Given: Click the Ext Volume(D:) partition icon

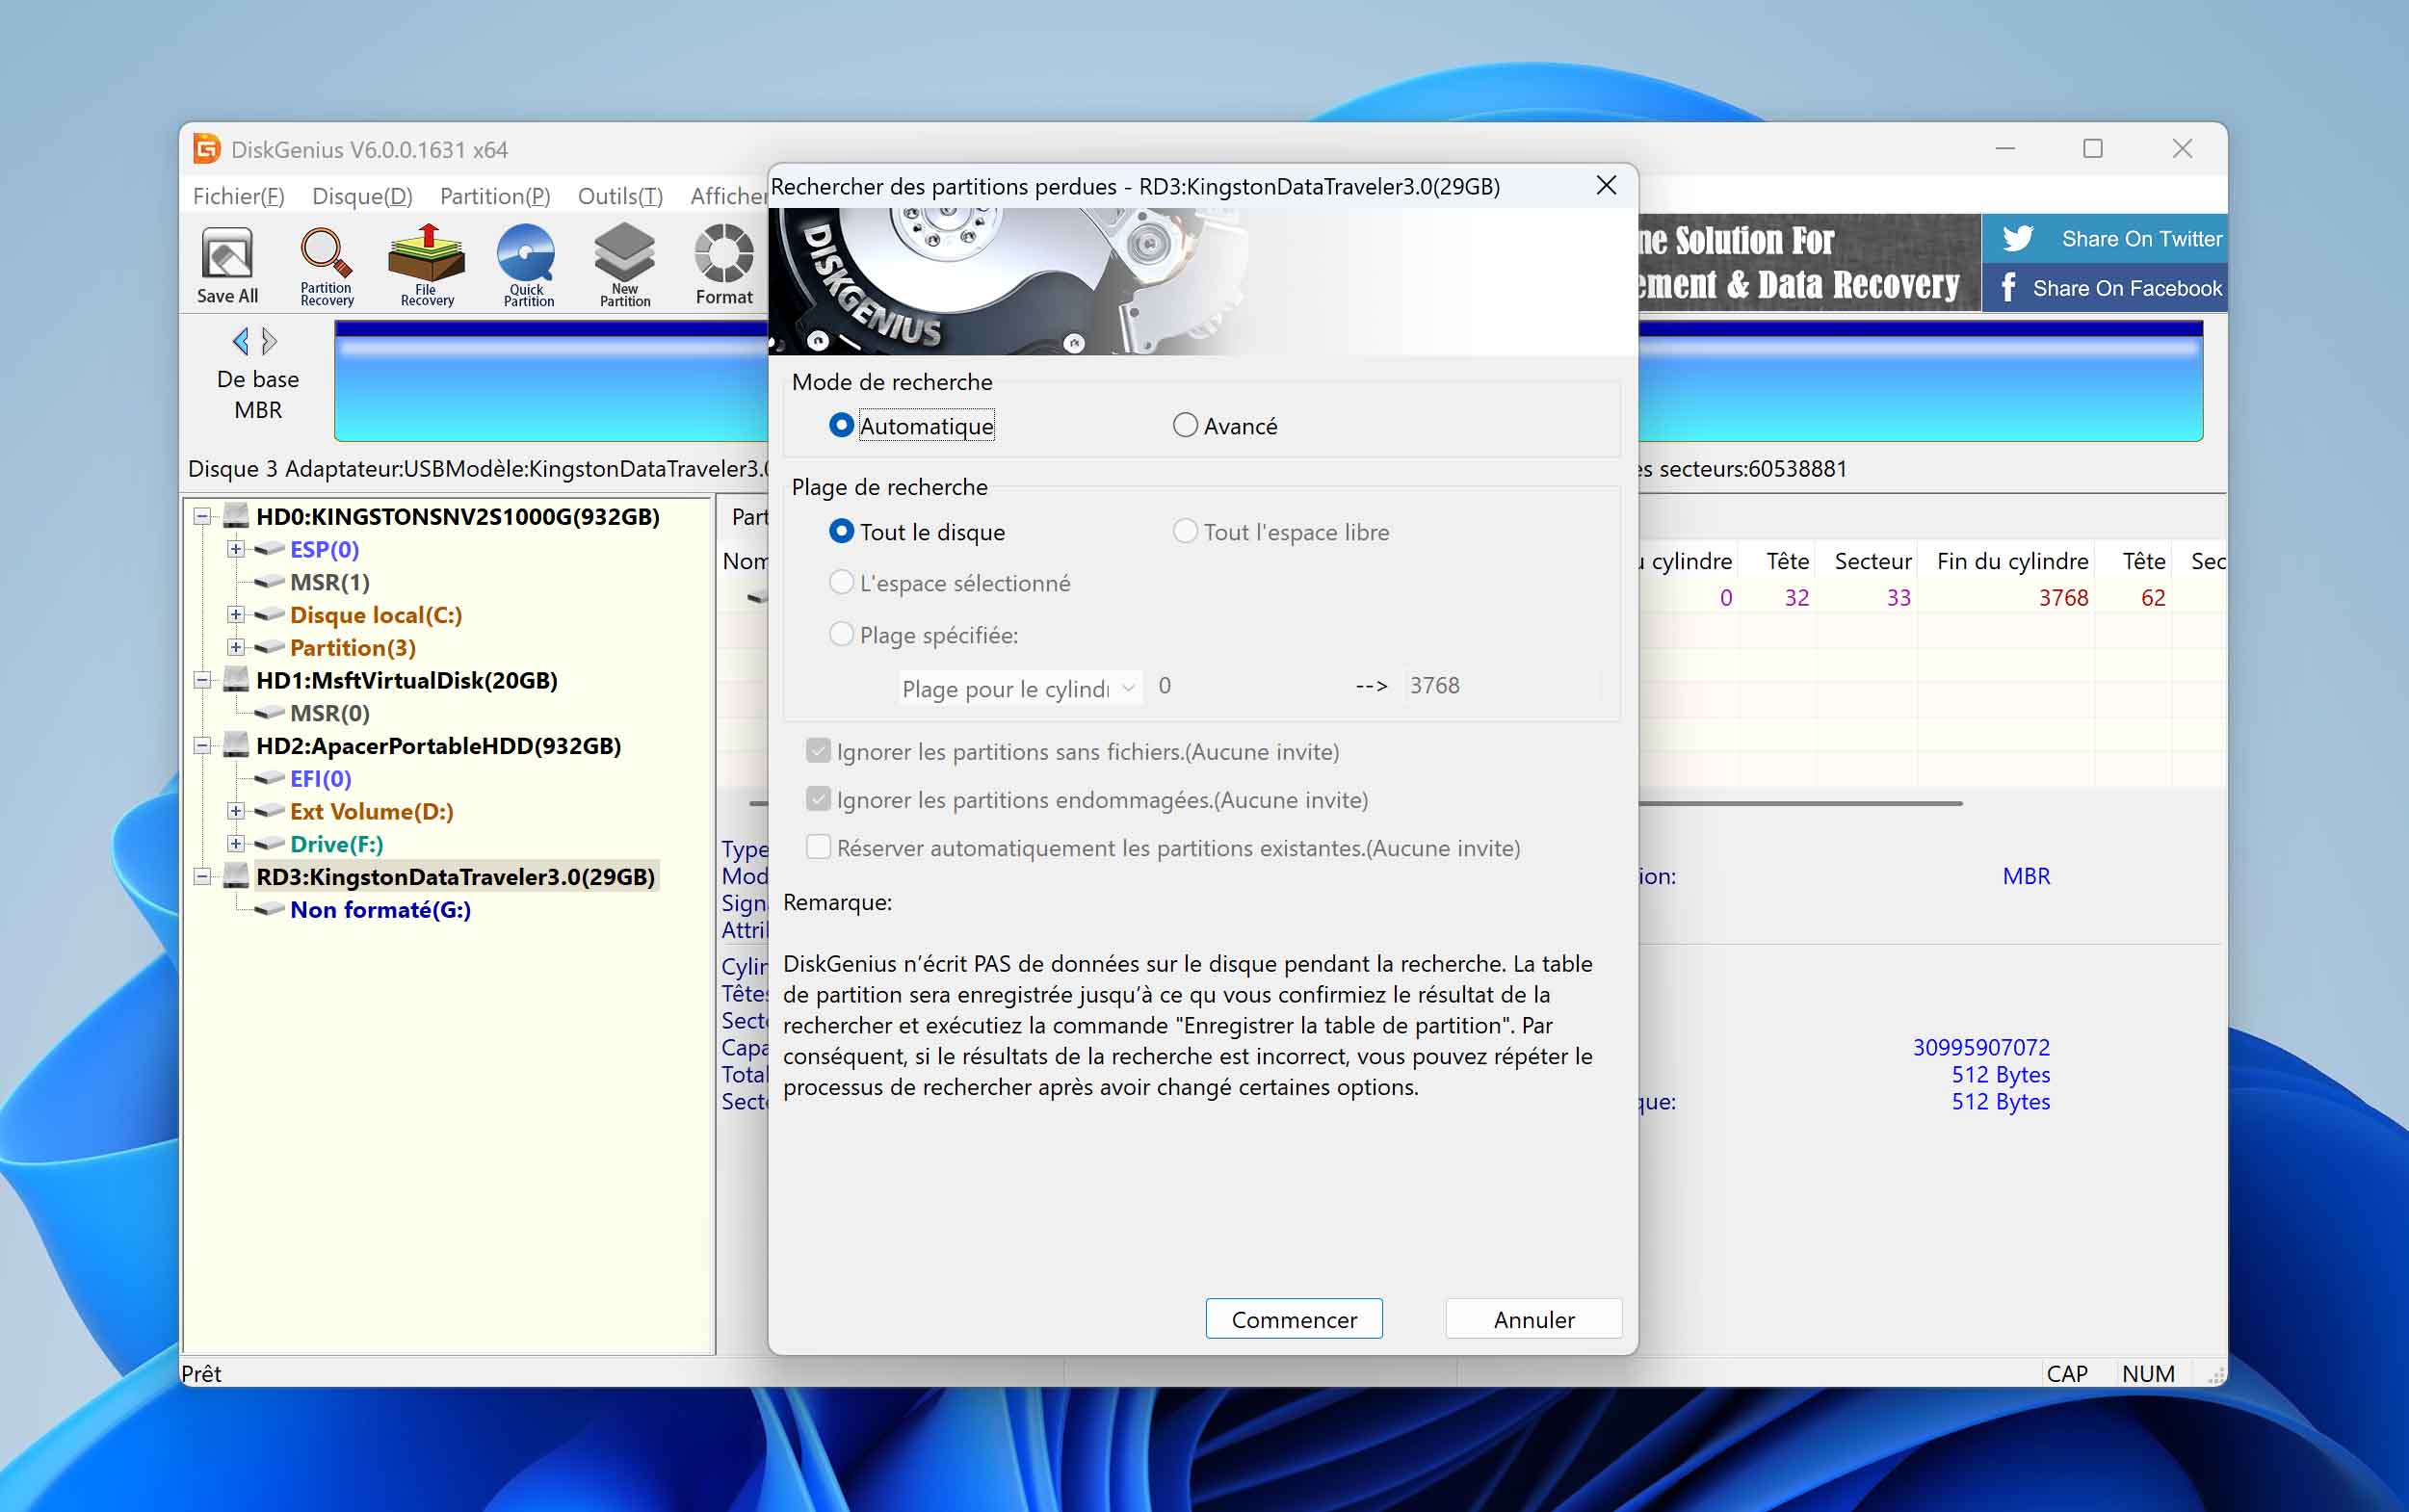Looking at the screenshot, I should 269,811.
